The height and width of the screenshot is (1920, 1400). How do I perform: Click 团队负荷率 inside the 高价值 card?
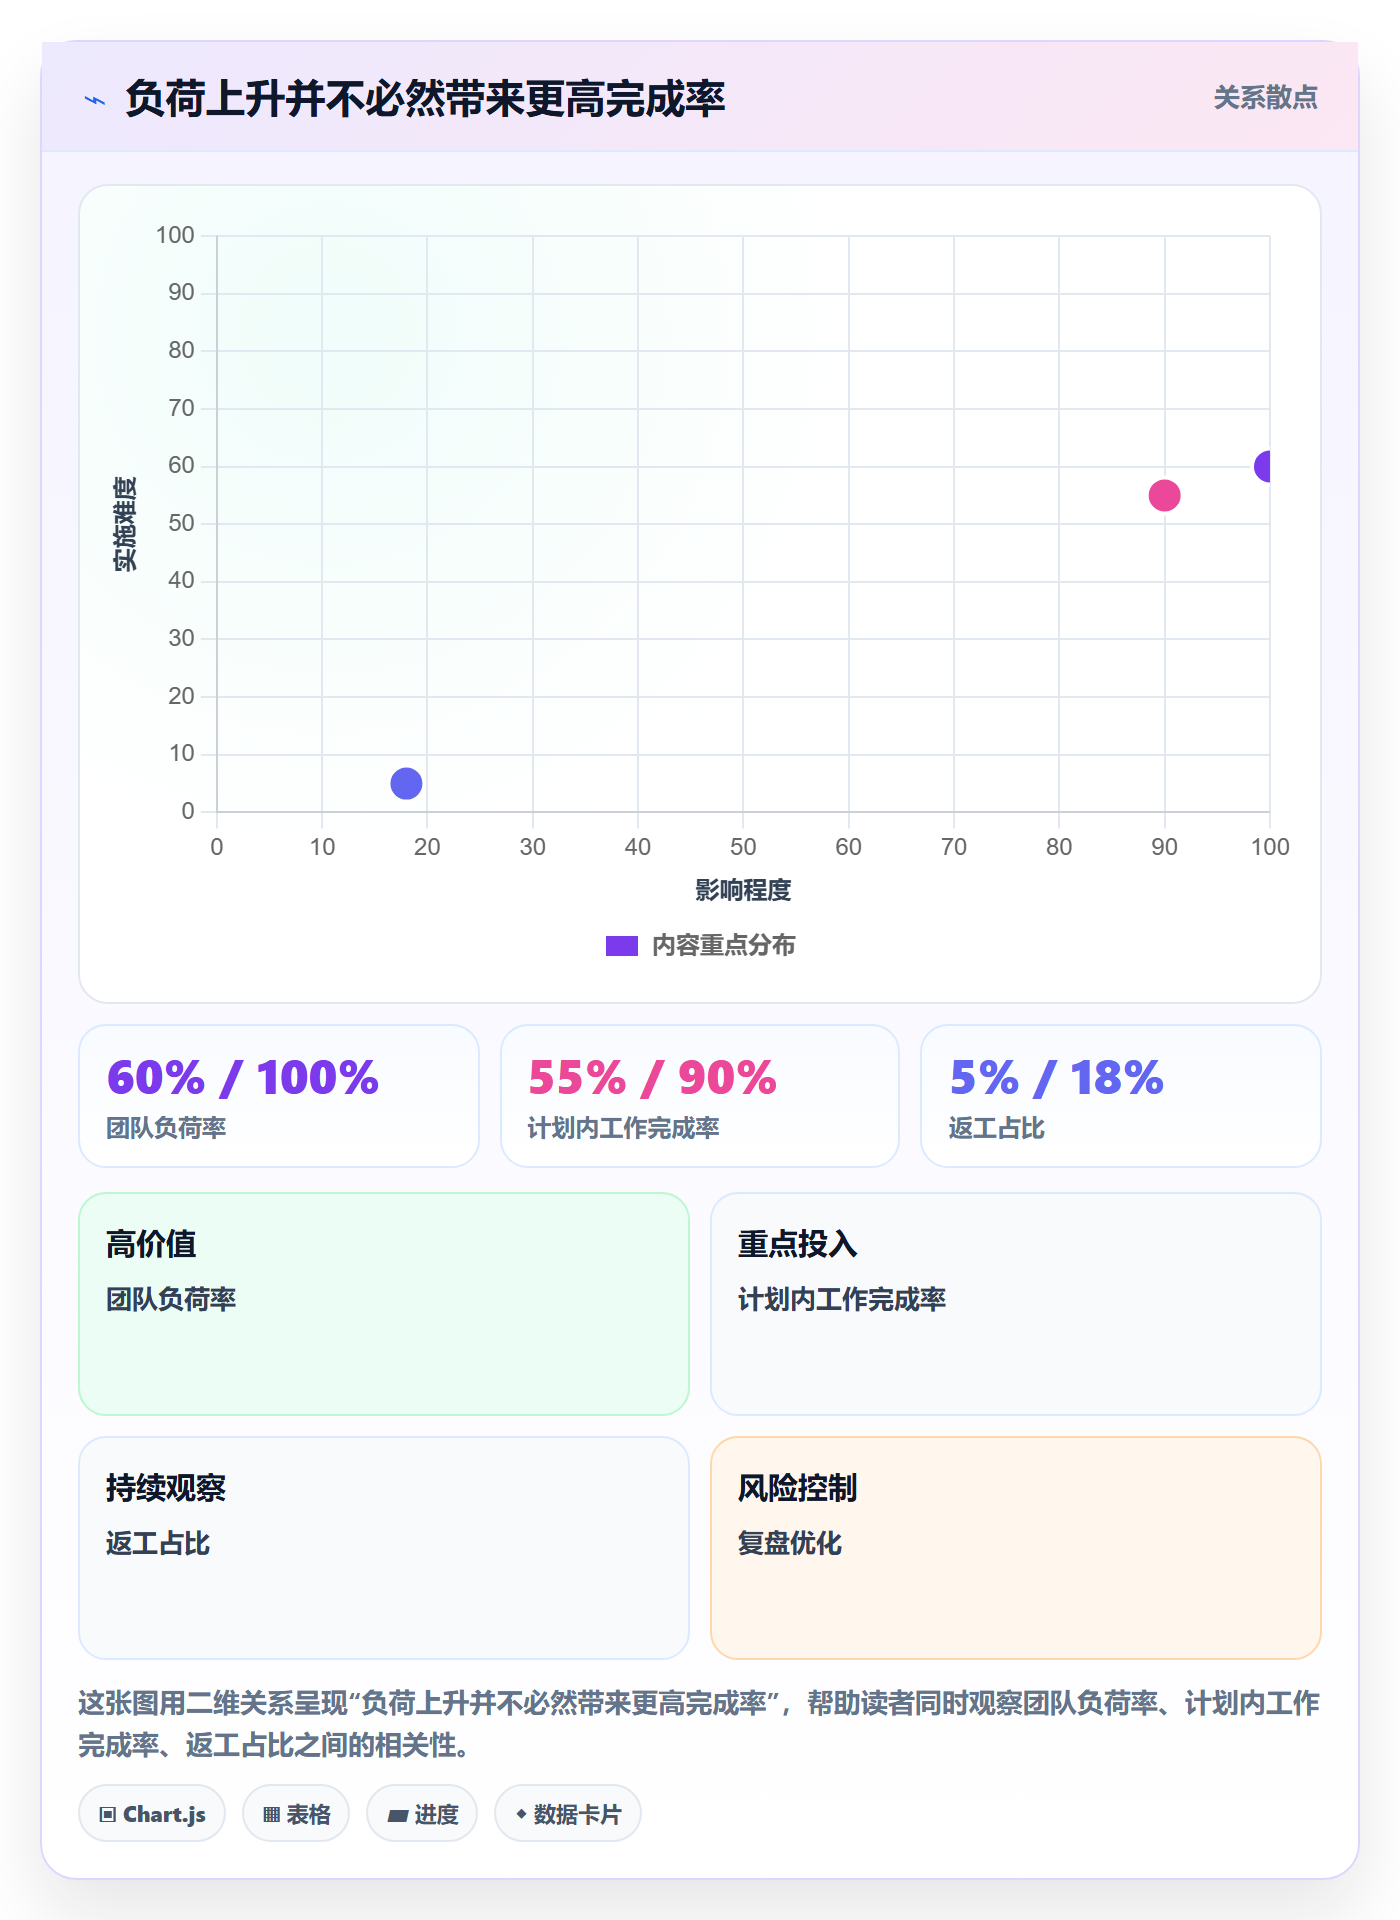coord(171,1299)
